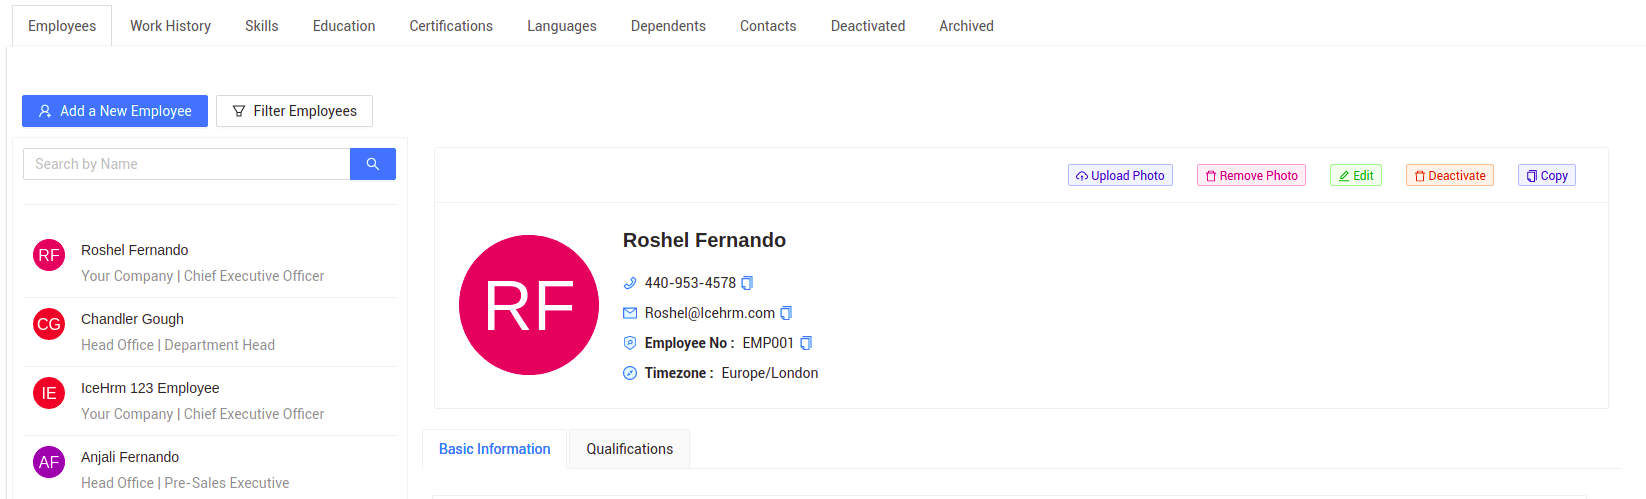The width and height of the screenshot is (1646, 499).
Task: Click the Remove Photo button
Action: point(1251,176)
